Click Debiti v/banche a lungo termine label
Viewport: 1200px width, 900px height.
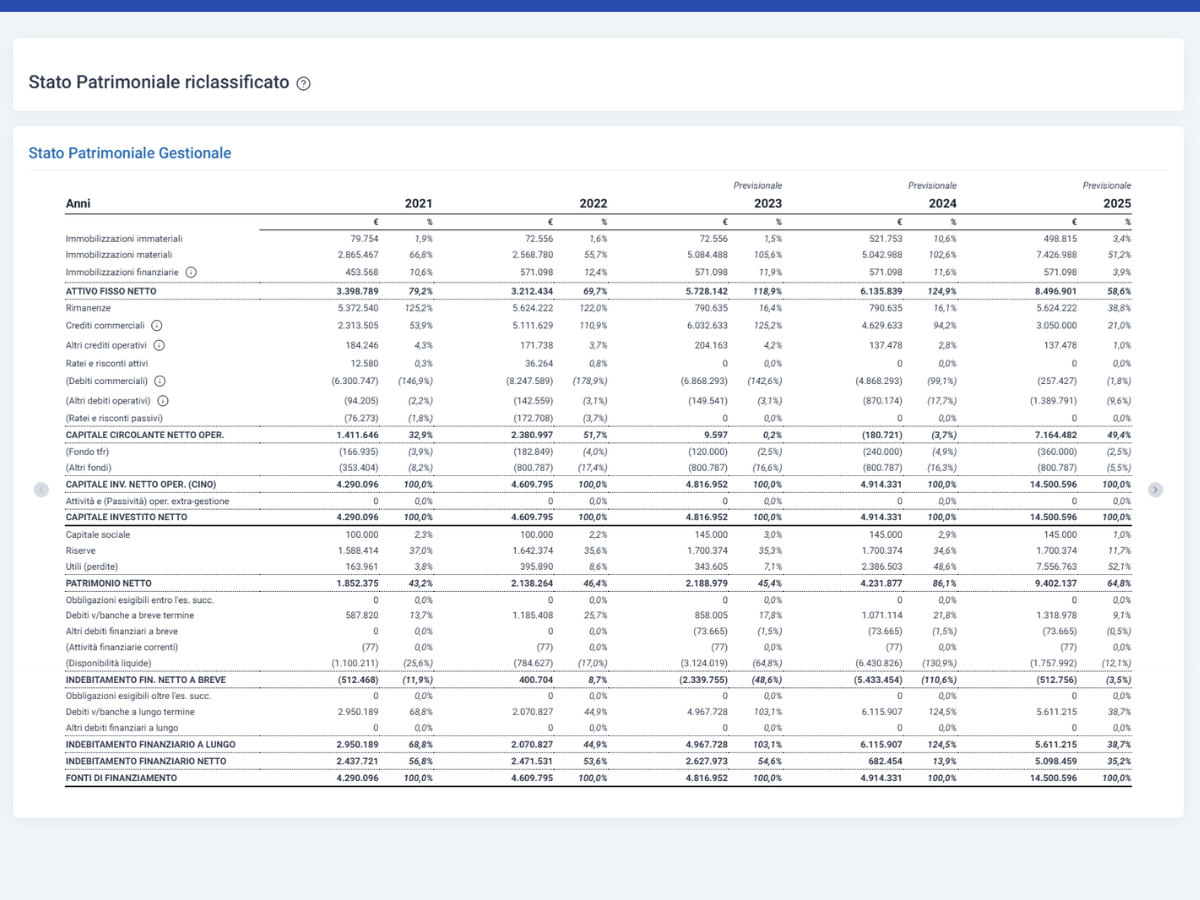point(130,712)
